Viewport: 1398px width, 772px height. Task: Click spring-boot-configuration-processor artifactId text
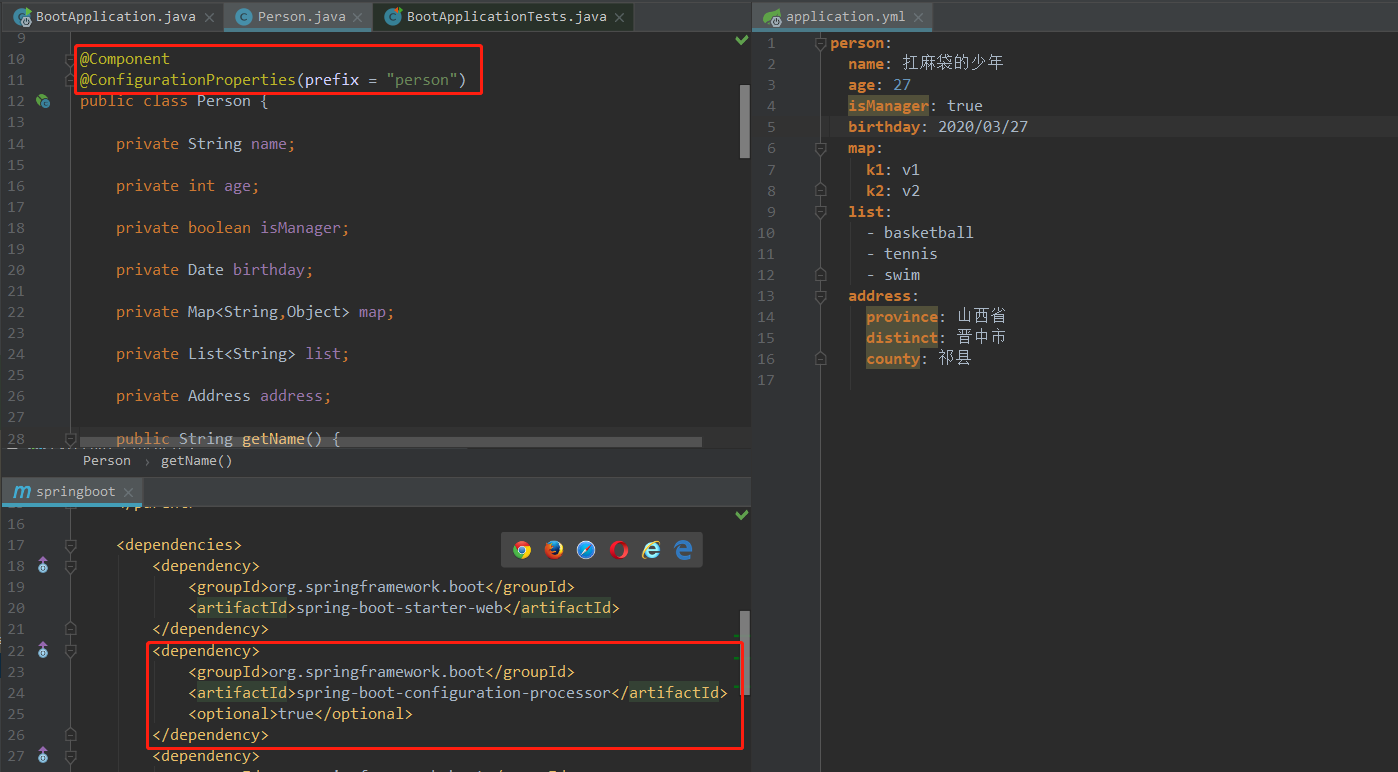(x=453, y=693)
